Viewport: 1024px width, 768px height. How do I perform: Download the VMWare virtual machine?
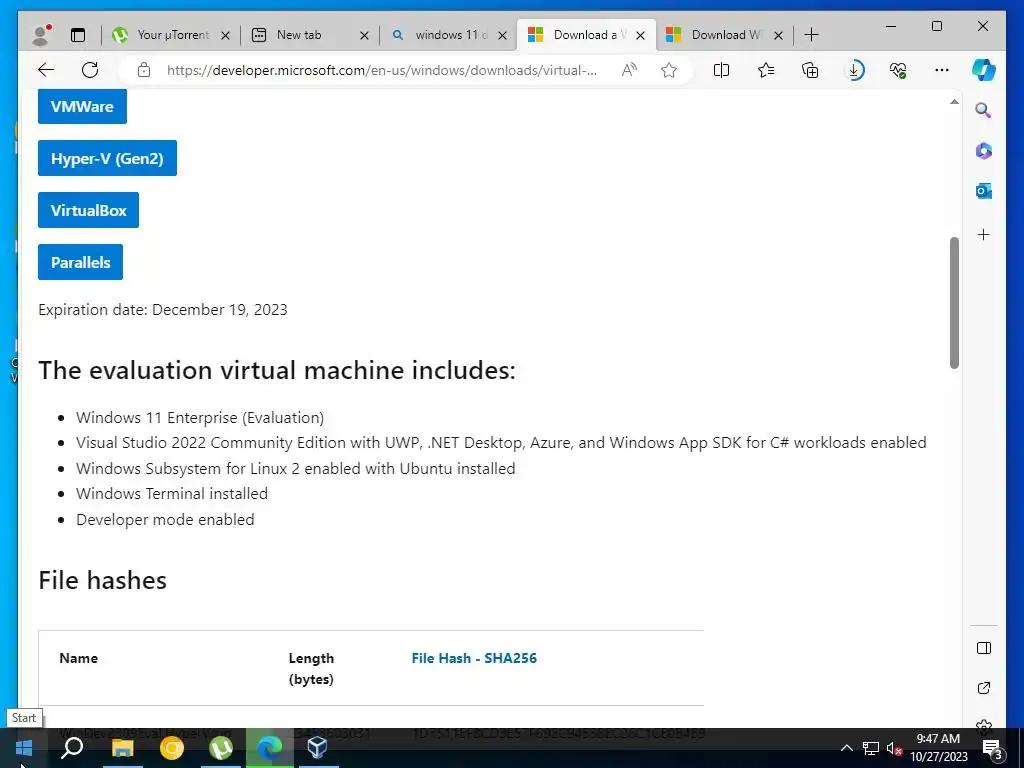(x=82, y=106)
